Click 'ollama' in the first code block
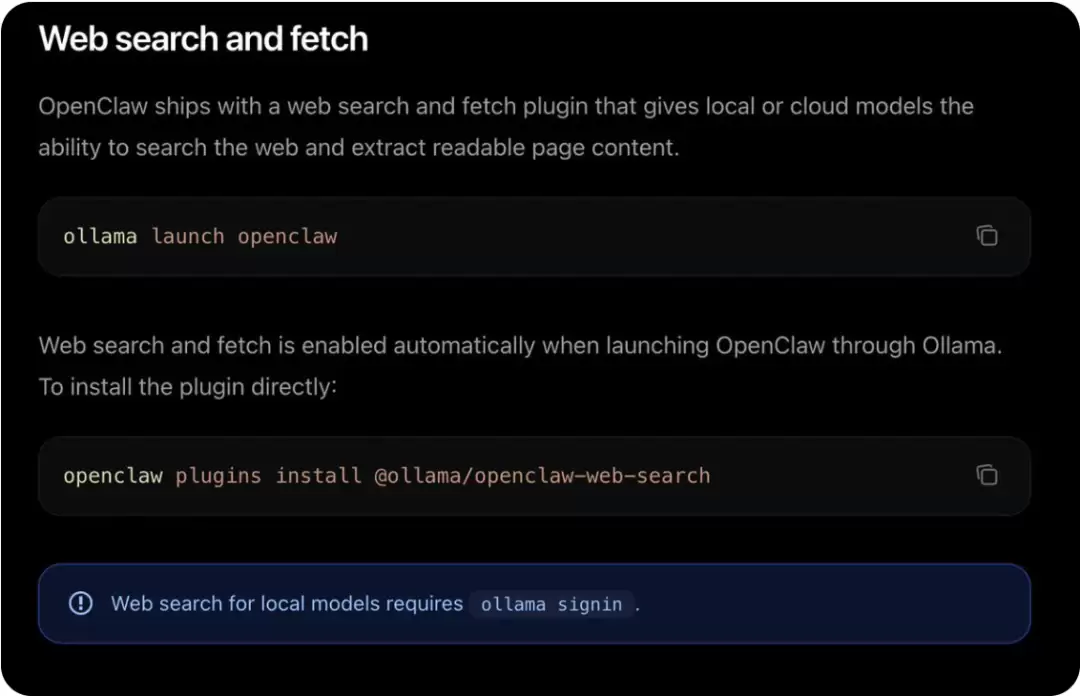Screen dimensions: 1080x696 pos(100,236)
